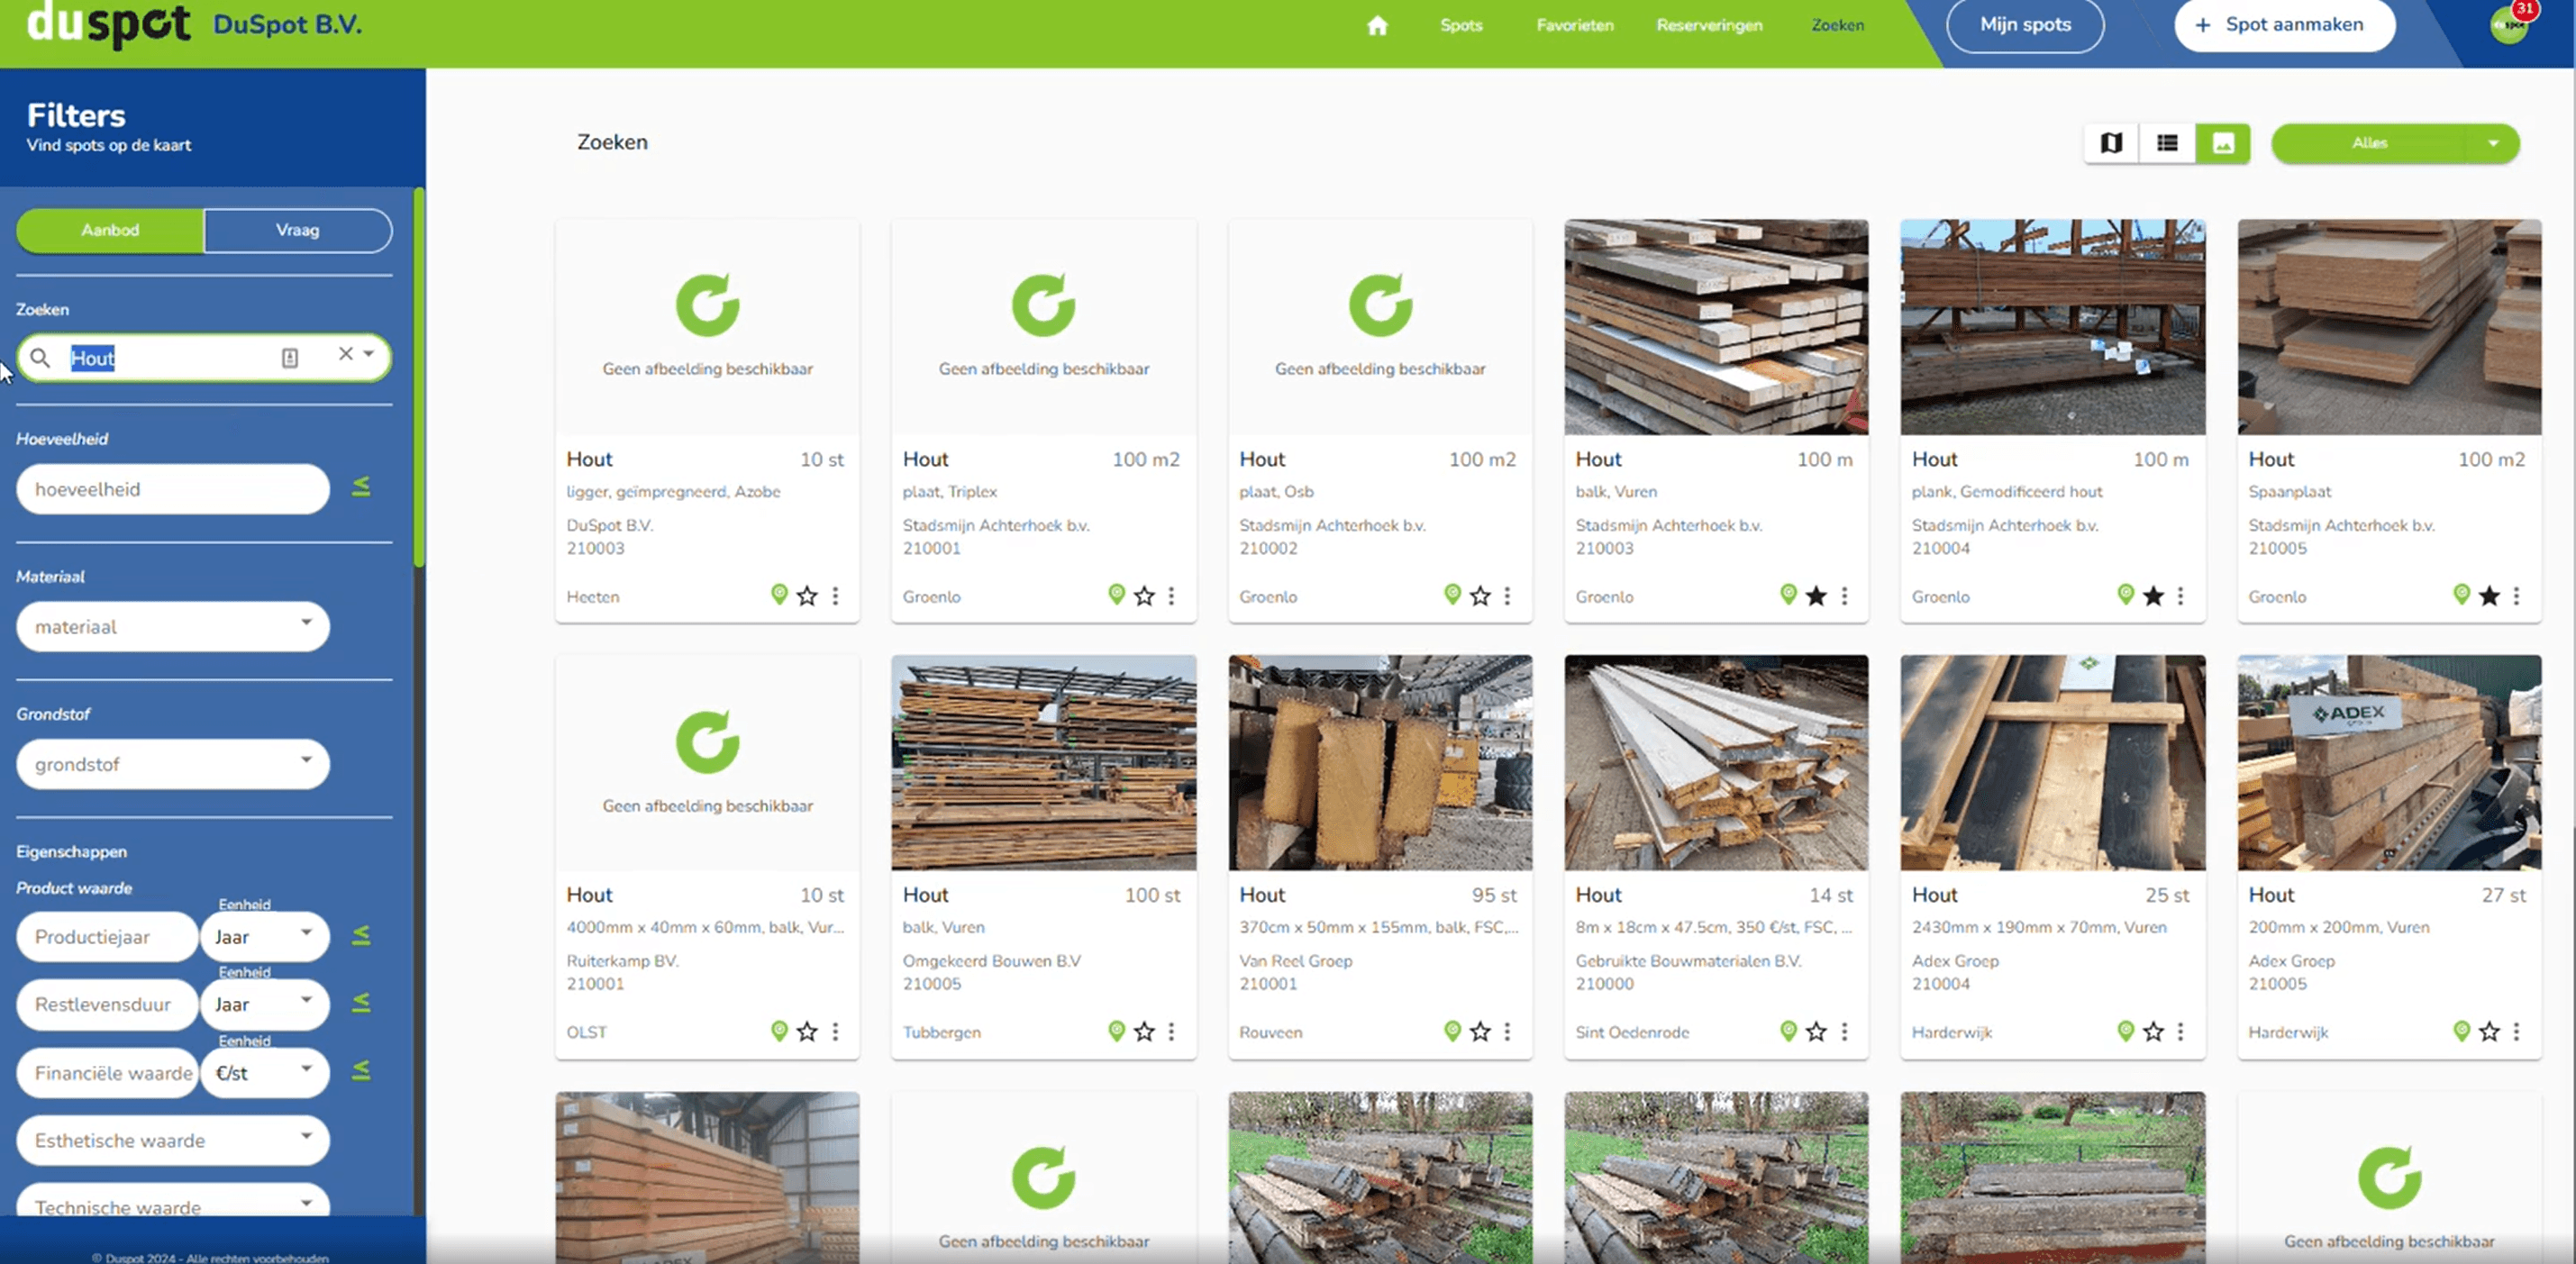Screen dimensions: 2576x1264
Task: Go to home via house icon
Action: pos(1377,25)
